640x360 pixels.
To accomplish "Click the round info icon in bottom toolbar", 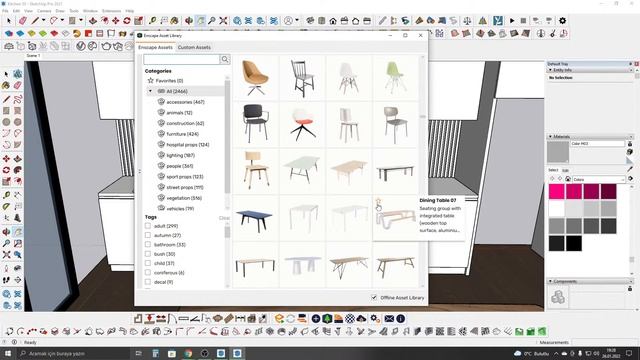I will coord(400,318).
